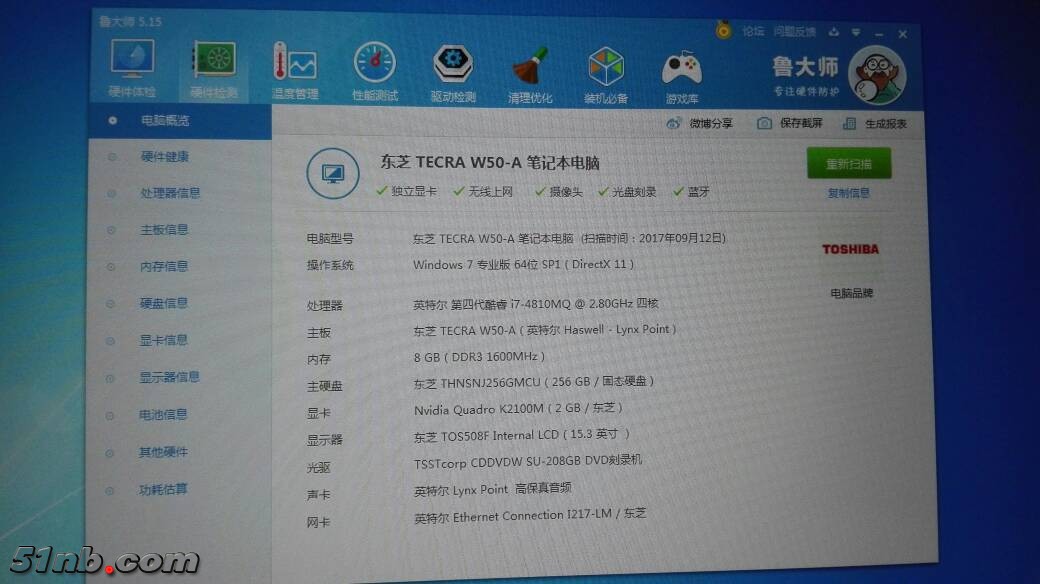Viewport: 1040px width, 584px height.
Task: Click the 8 GB ( DDR3 1600MHz ) value
Action: tap(479, 357)
